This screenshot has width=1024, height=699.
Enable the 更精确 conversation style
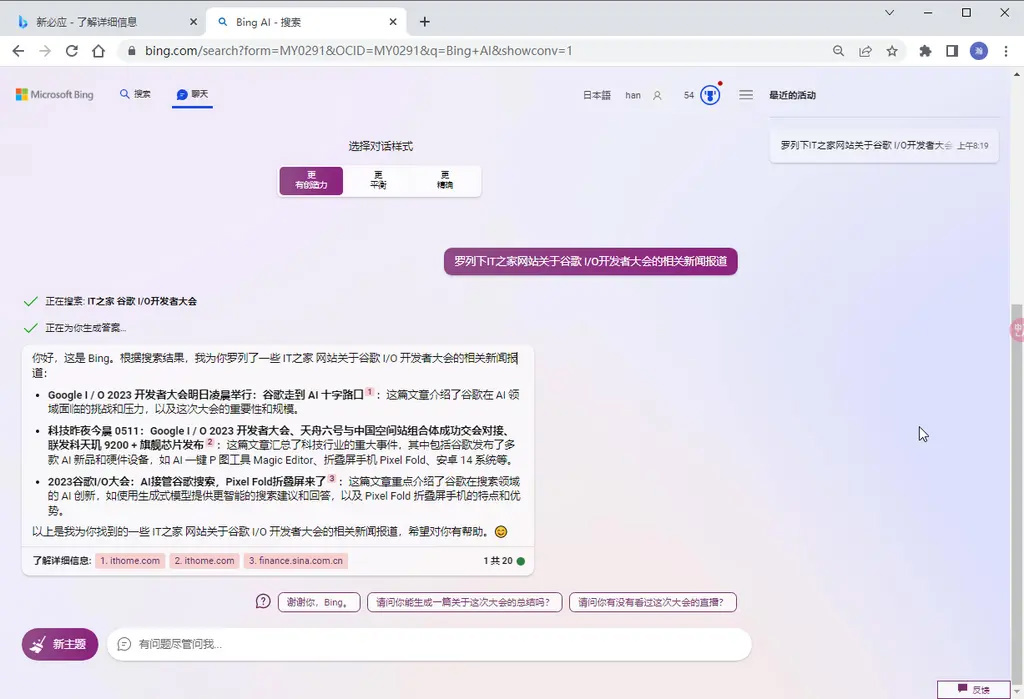pos(444,180)
